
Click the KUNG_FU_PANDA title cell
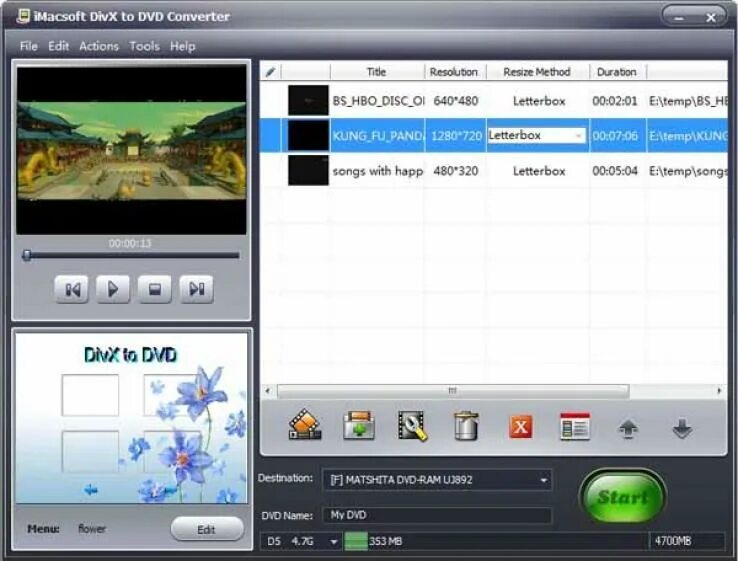click(378, 136)
